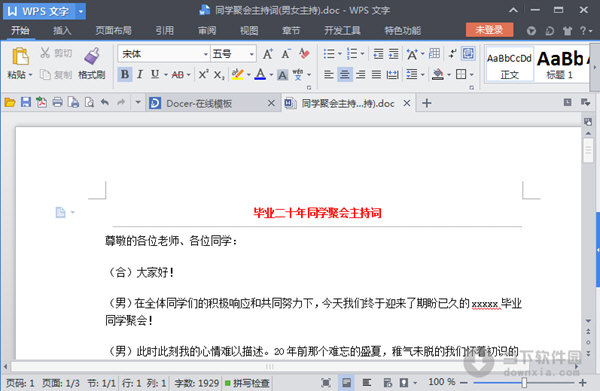Insert a table with the grid icon

(434, 54)
